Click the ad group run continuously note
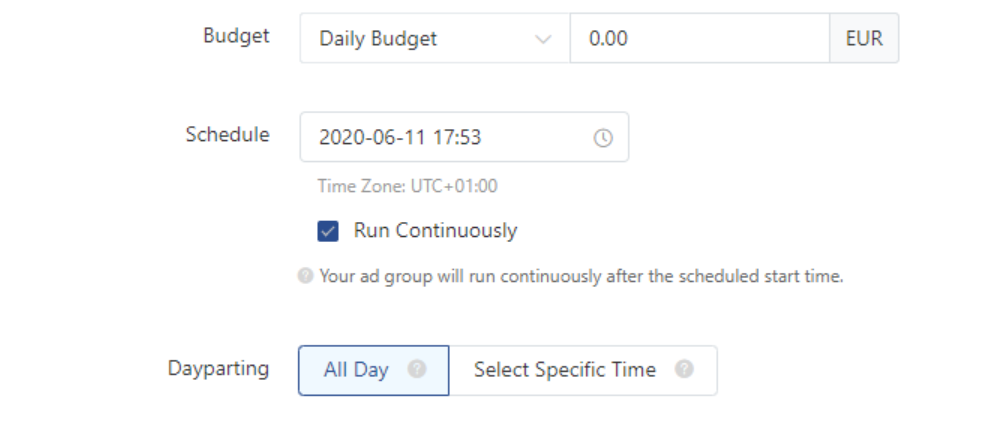Viewport: 988px width, 434px height. click(x=581, y=276)
